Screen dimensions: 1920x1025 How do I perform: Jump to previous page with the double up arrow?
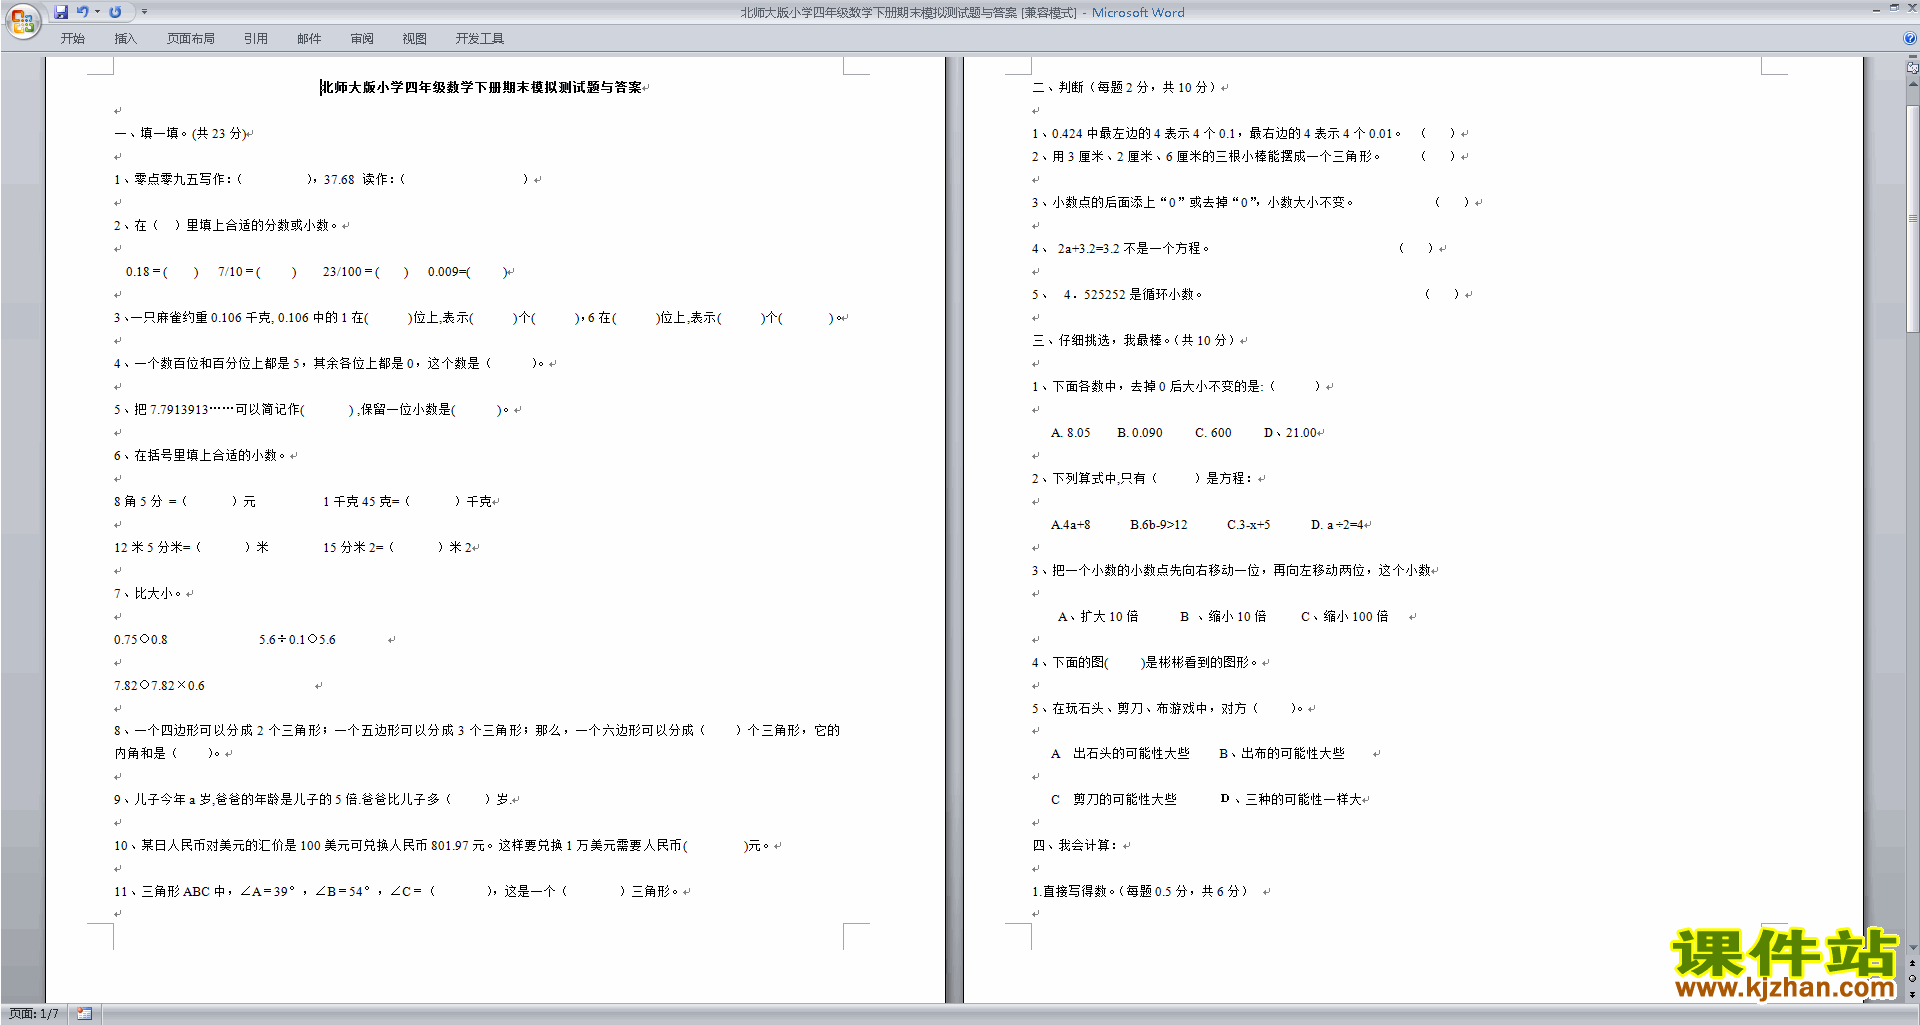1913,964
